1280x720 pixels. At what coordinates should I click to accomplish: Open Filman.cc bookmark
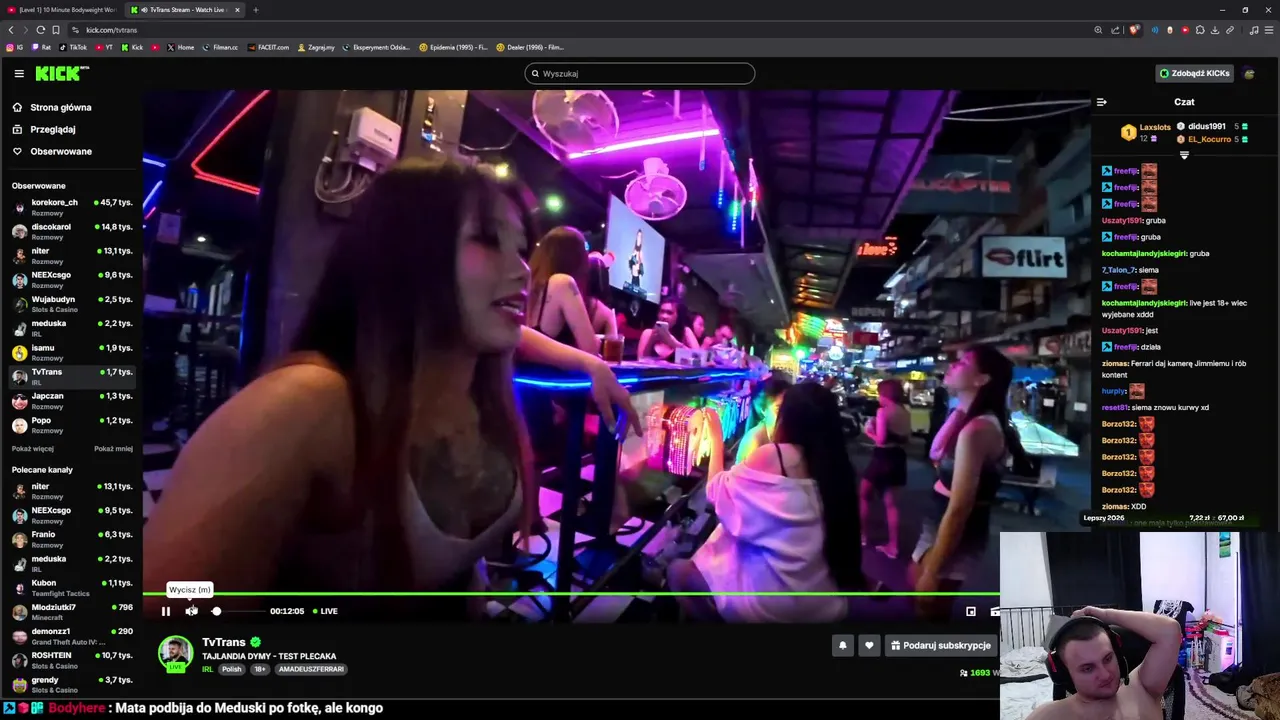click(221, 47)
